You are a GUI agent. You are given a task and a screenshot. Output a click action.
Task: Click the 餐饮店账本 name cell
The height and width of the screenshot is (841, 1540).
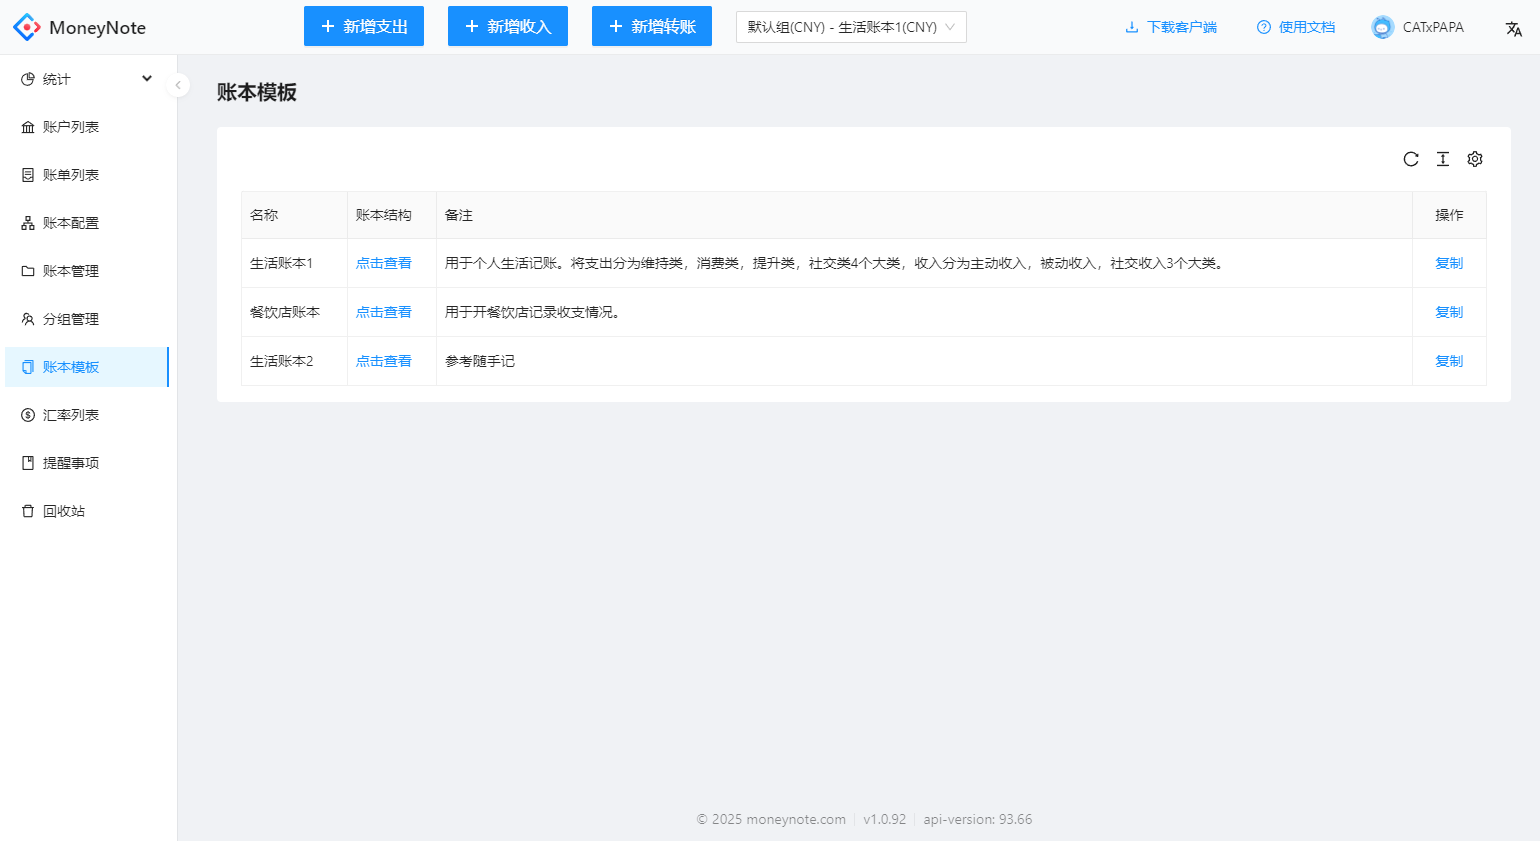pos(295,312)
